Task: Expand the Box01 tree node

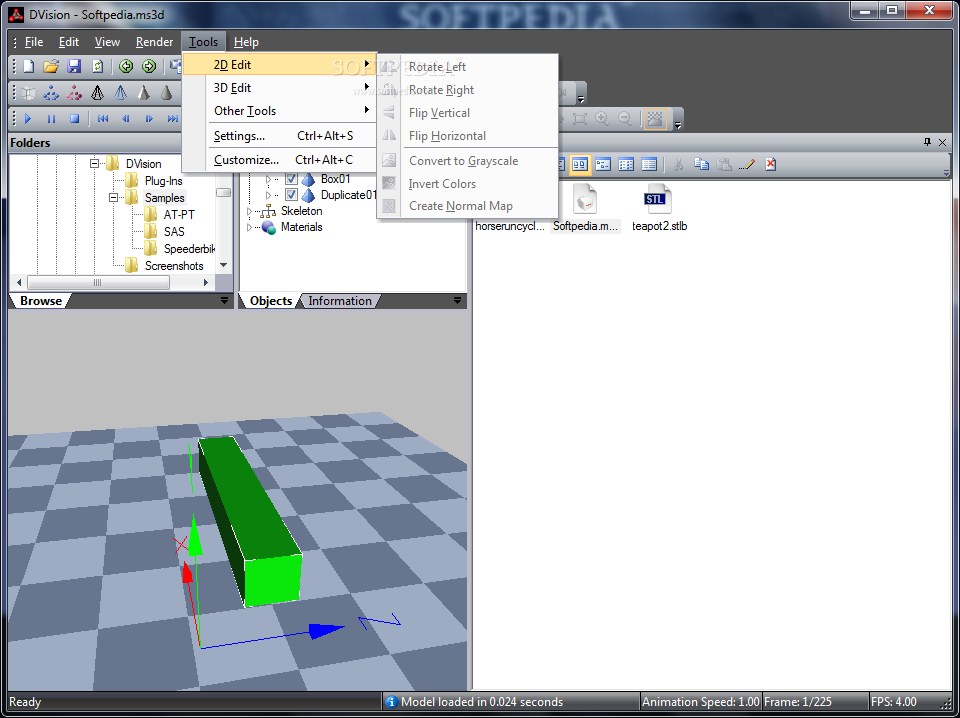Action: (268, 179)
